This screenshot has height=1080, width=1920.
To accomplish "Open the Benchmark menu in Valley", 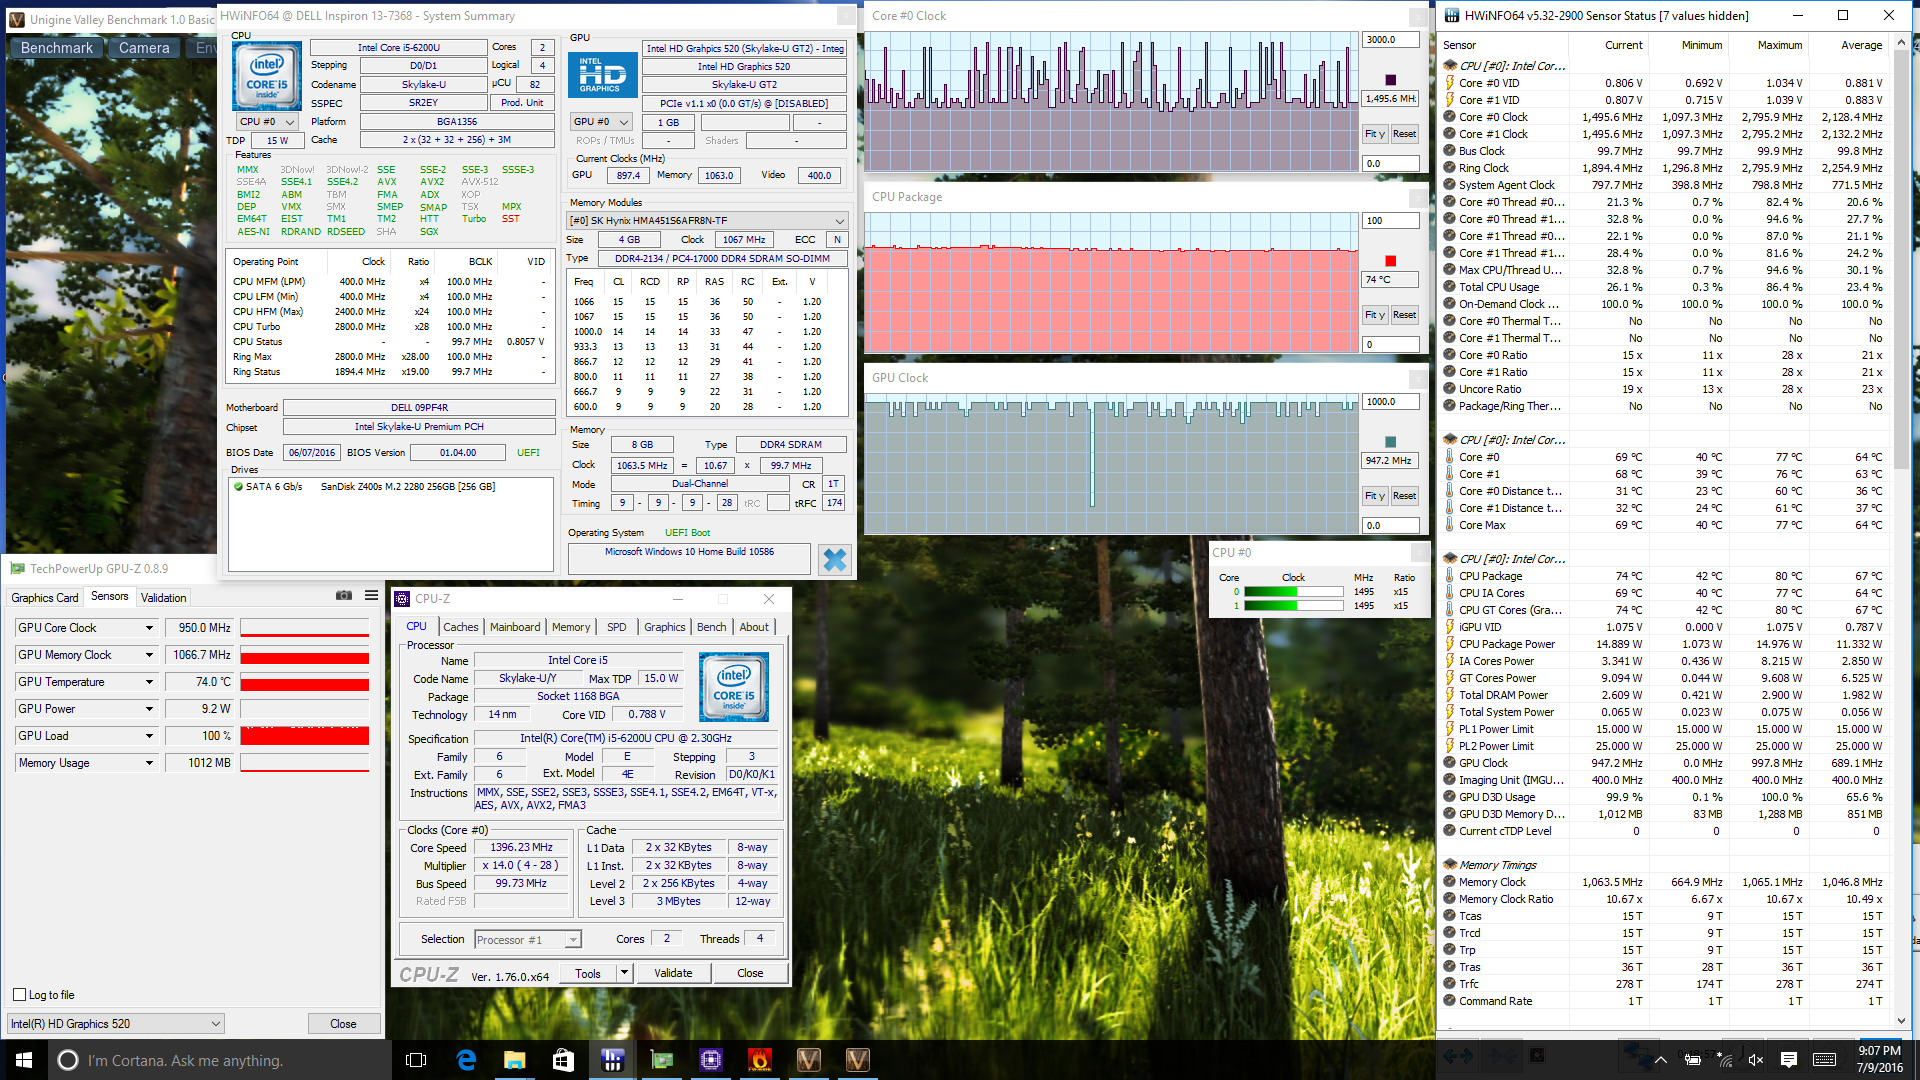I will (x=56, y=48).
